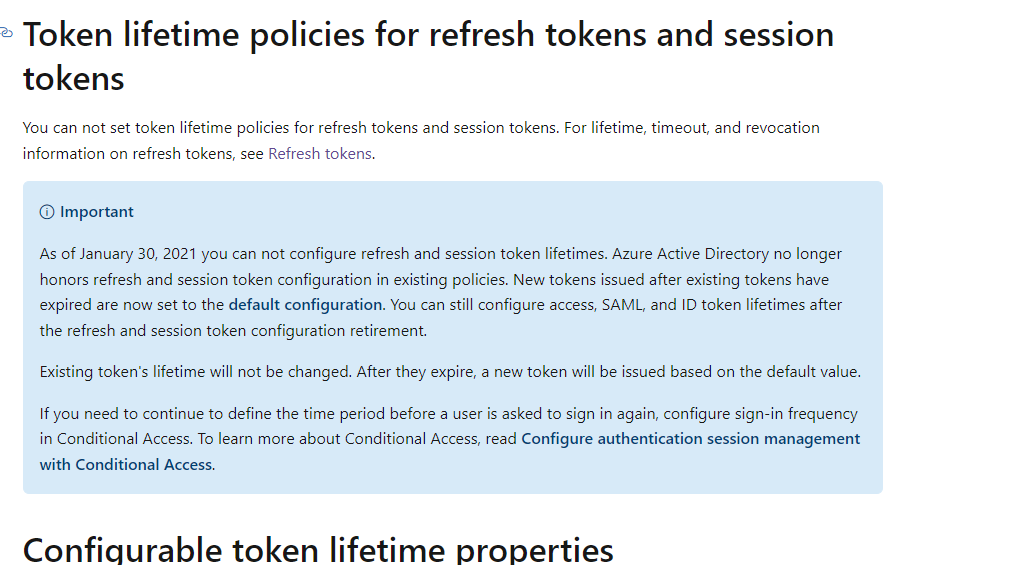Click the text information on refresh tokens
The height and width of the screenshot is (565, 1025).
point(128,154)
